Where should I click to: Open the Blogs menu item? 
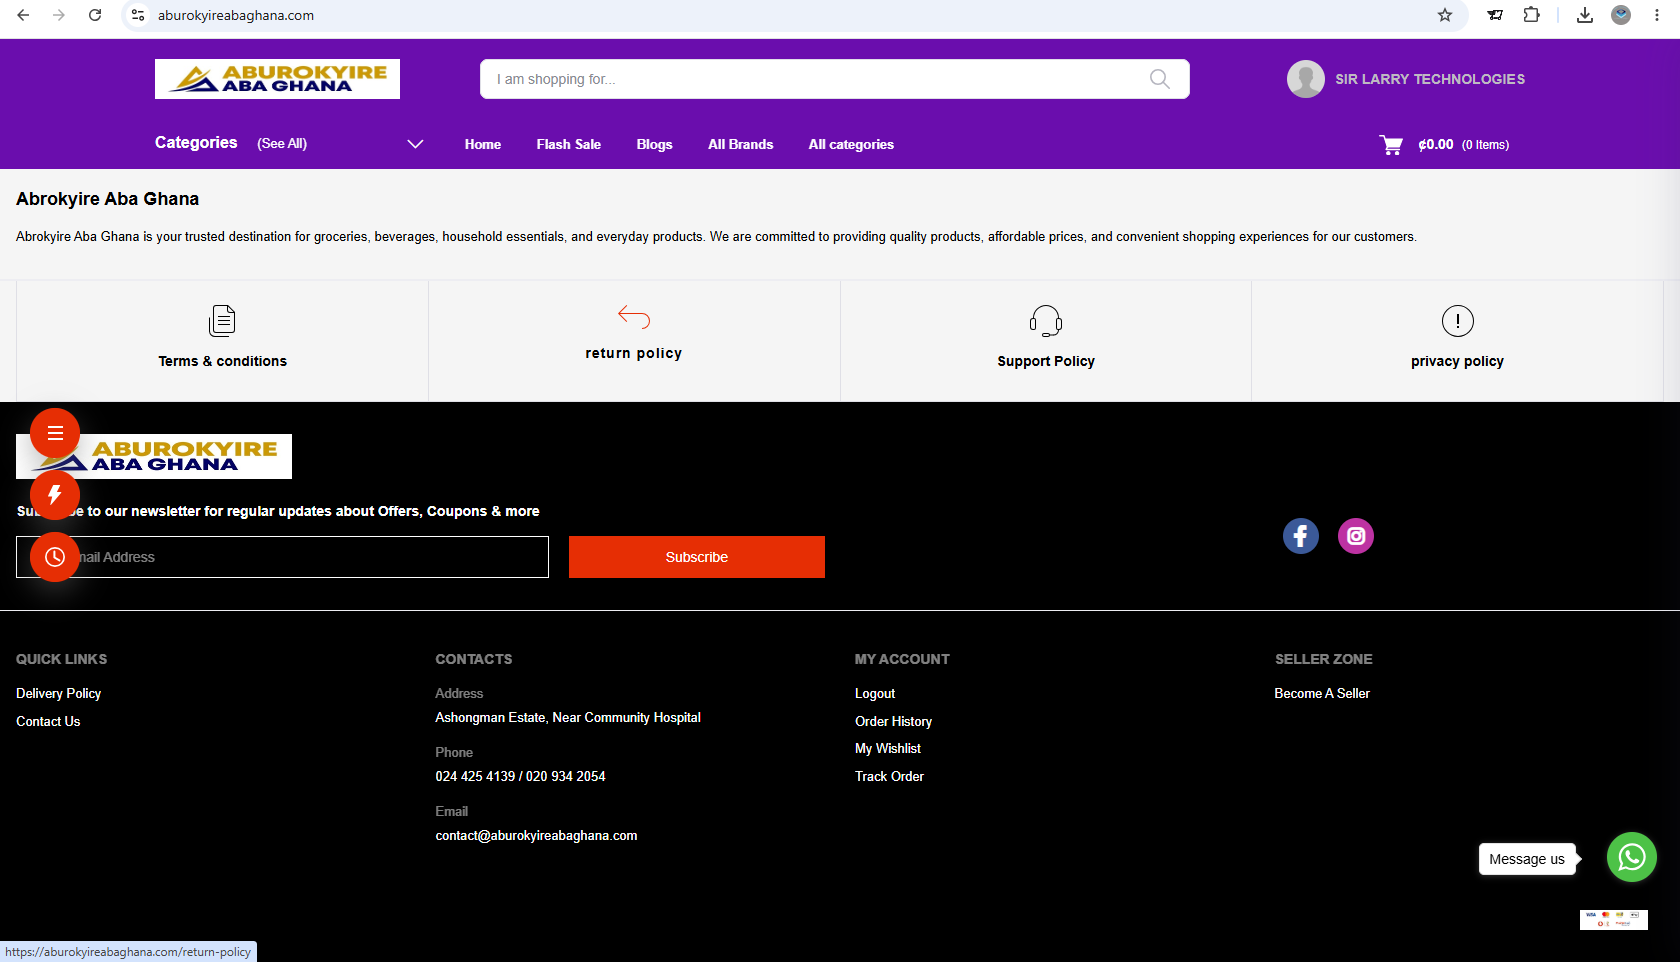(655, 145)
